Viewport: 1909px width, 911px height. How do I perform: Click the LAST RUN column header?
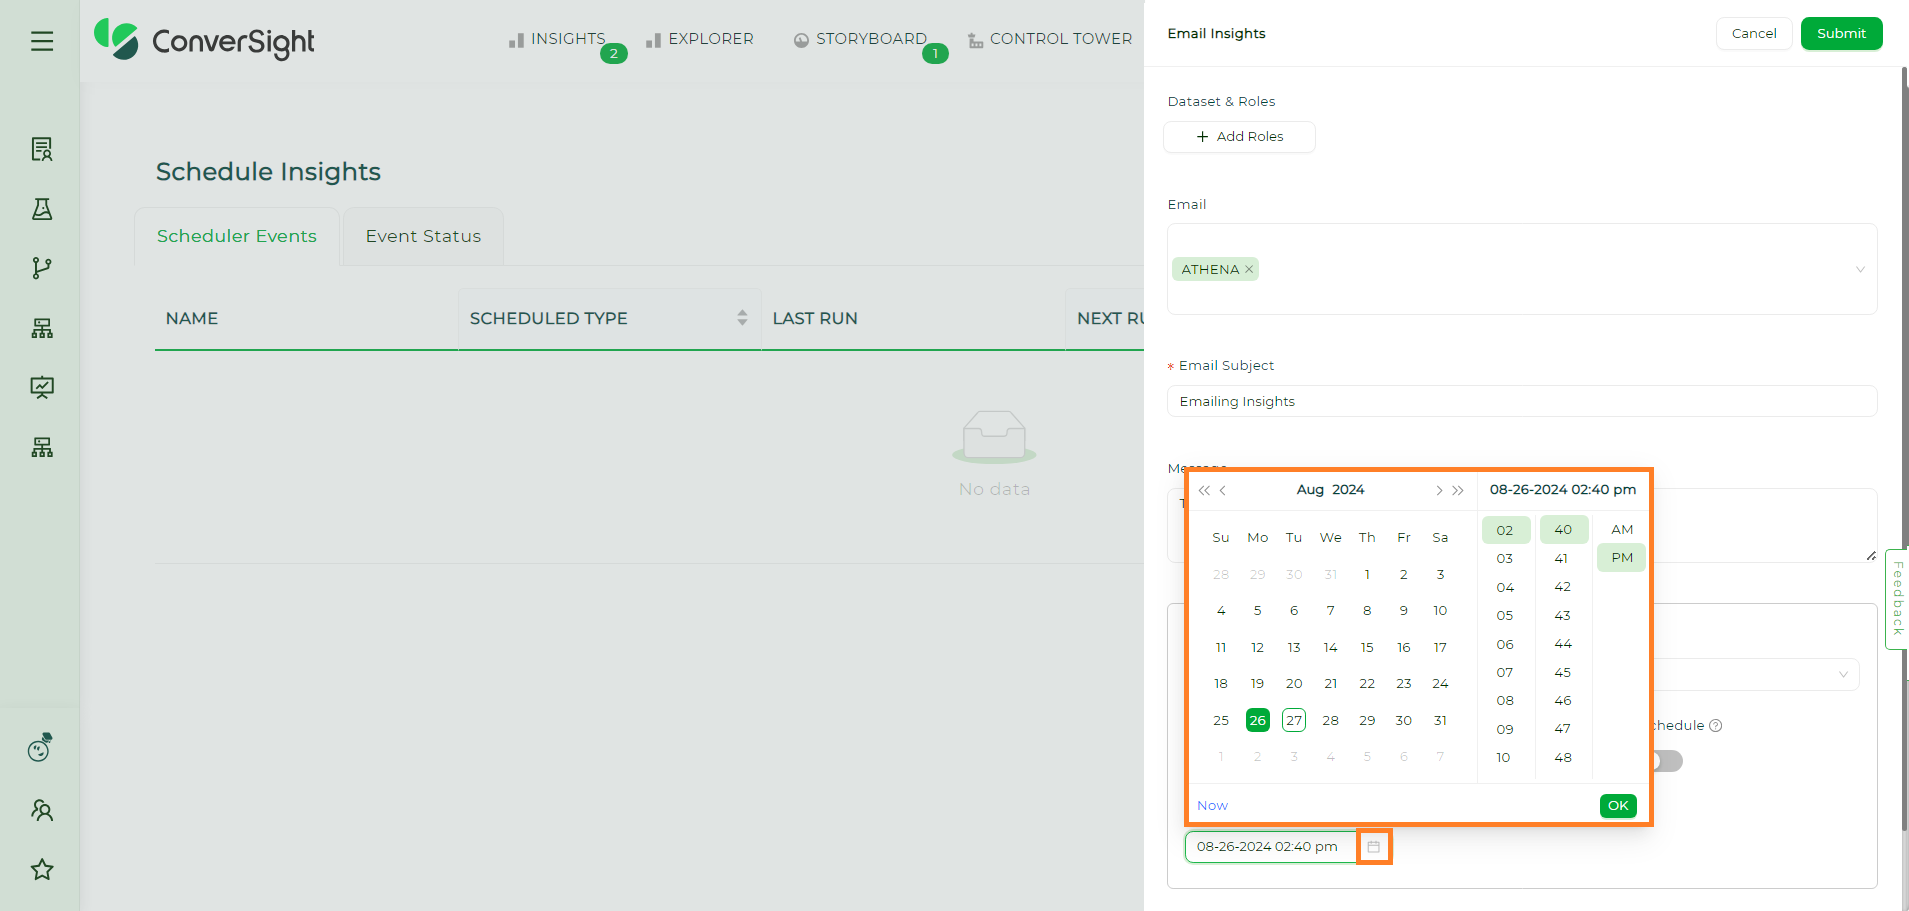[x=815, y=319]
